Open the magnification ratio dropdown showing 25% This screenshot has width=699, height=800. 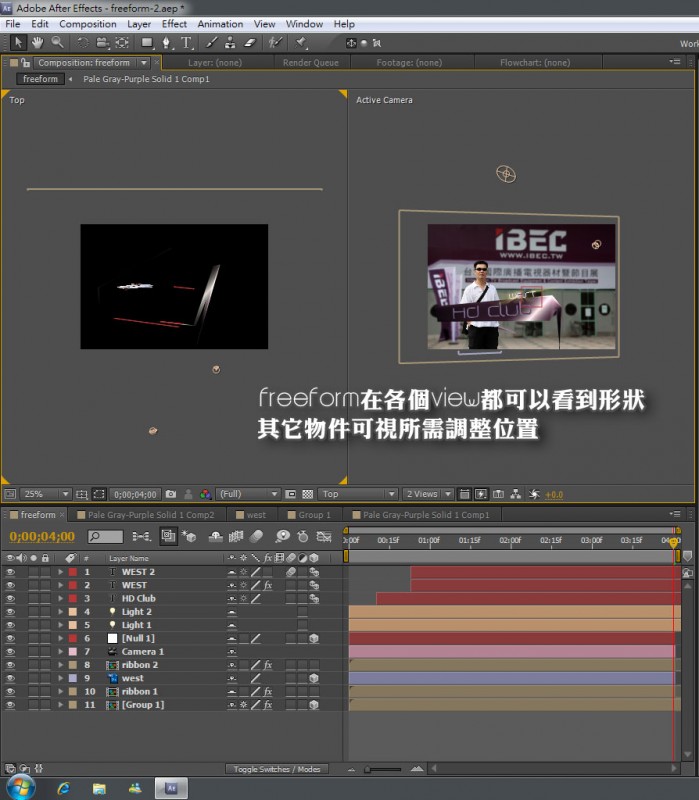46,494
